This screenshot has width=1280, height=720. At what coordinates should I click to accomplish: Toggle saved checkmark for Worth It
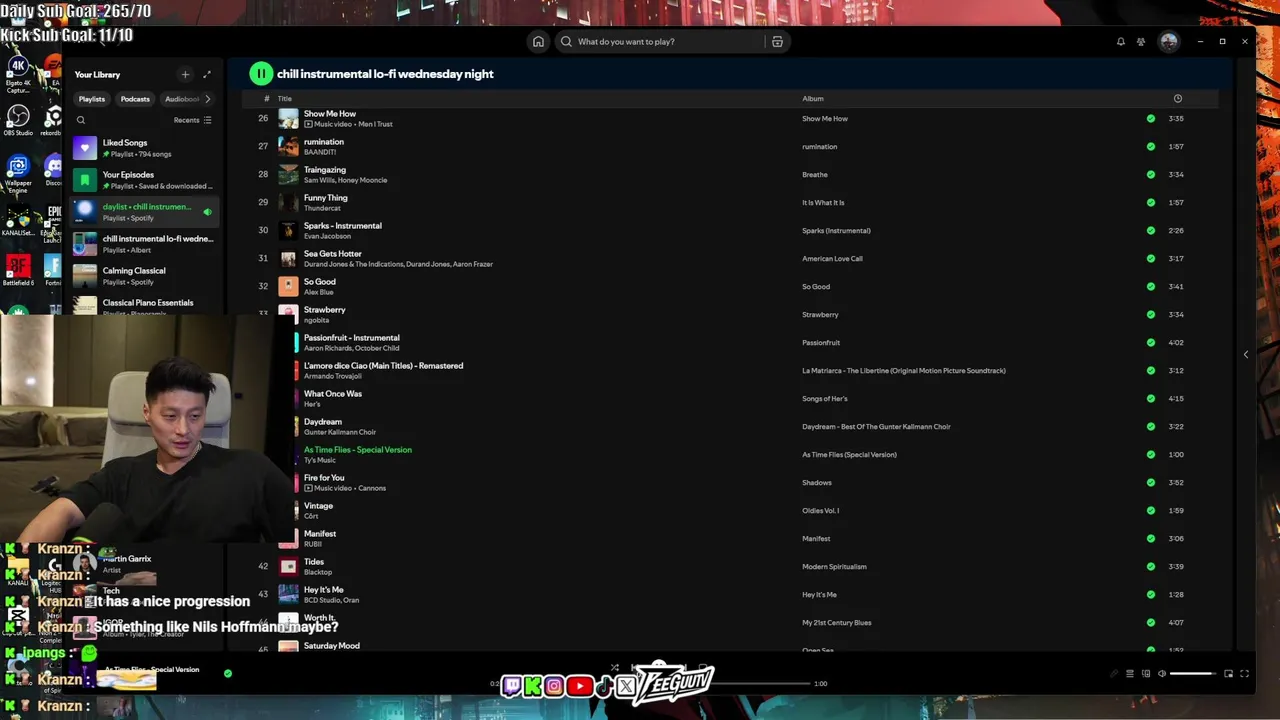1151,622
